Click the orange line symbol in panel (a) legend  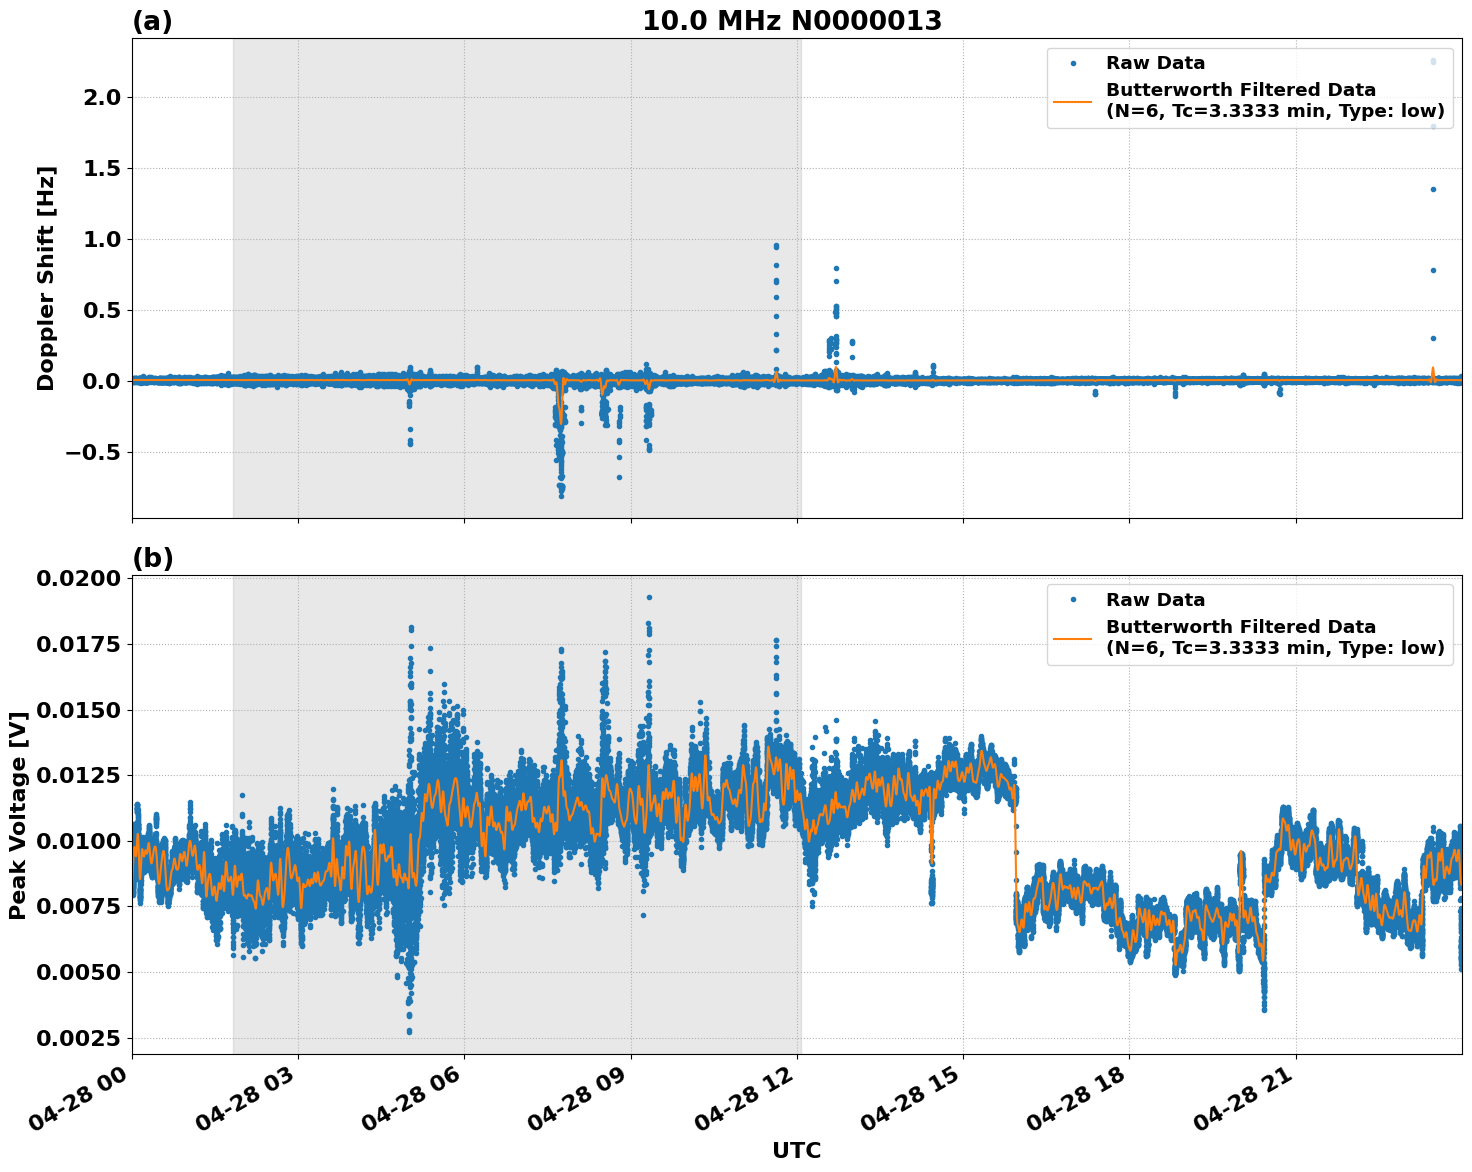point(1073,102)
